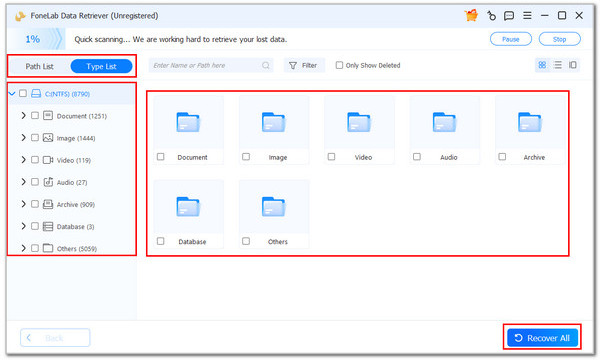Click the Video camera icon in sidebar
This screenshot has width=600, height=360.
coord(48,160)
